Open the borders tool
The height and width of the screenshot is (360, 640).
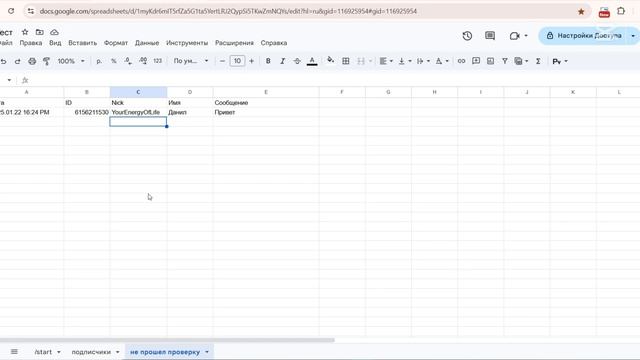click(x=346, y=61)
